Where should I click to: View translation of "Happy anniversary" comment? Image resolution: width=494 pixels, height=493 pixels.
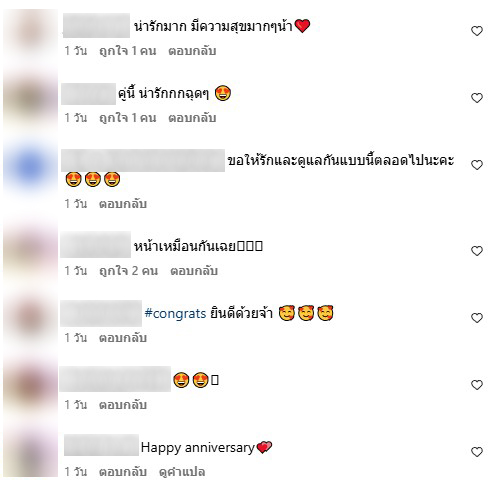pyautogui.click(x=182, y=472)
